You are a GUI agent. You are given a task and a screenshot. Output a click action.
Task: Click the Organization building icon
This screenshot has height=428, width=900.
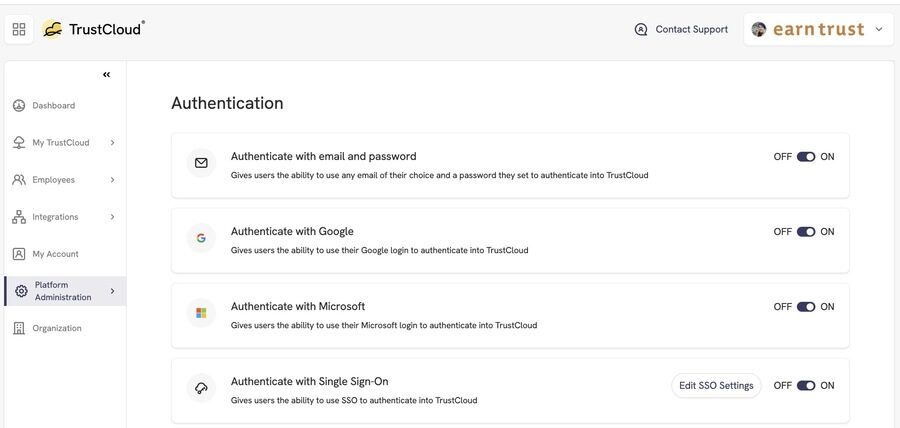click(x=19, y=328)
